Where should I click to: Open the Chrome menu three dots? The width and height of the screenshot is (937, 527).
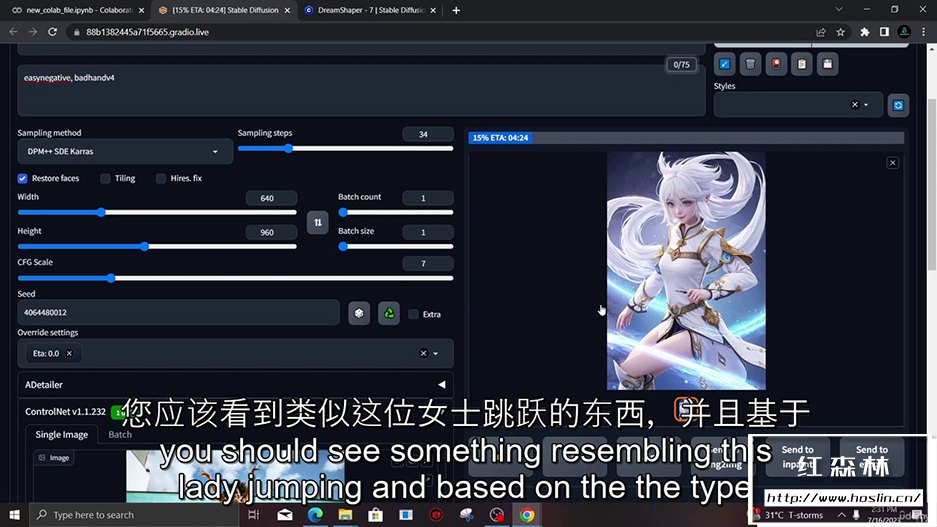click(924, 32)
